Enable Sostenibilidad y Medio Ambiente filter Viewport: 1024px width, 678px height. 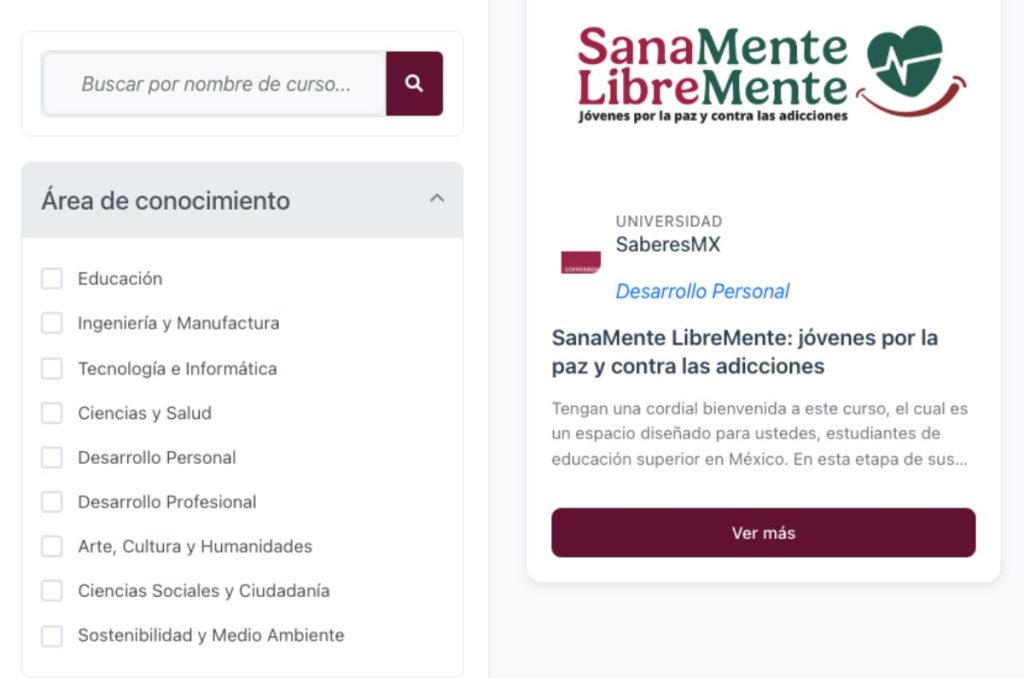(x=52, y=635)
